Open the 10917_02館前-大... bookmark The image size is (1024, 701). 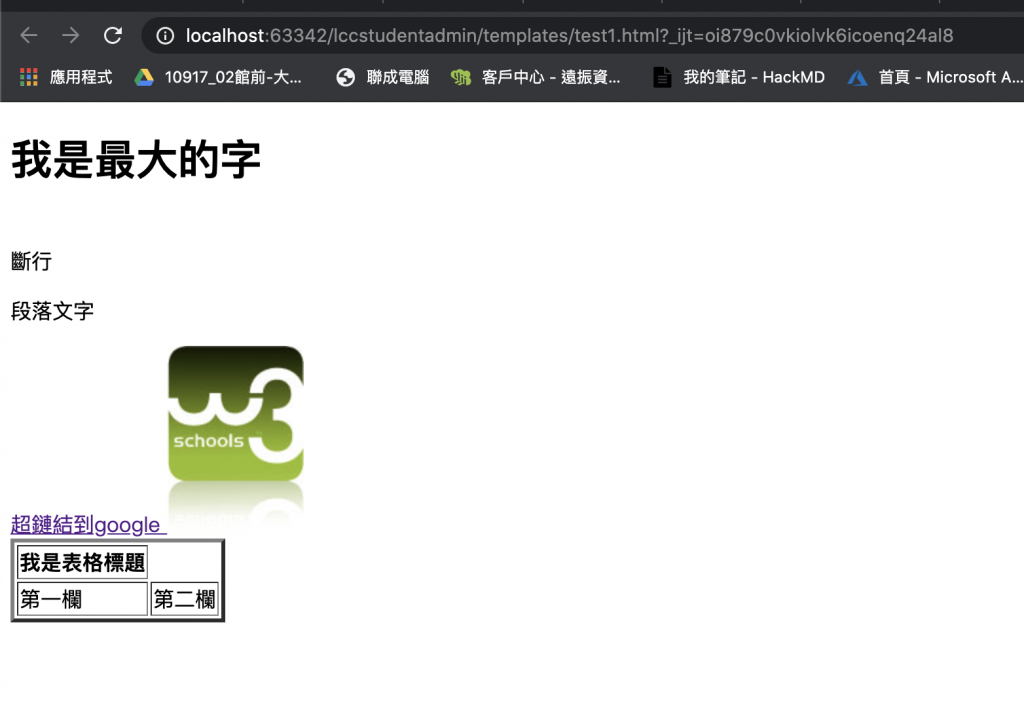coord(233,77)
